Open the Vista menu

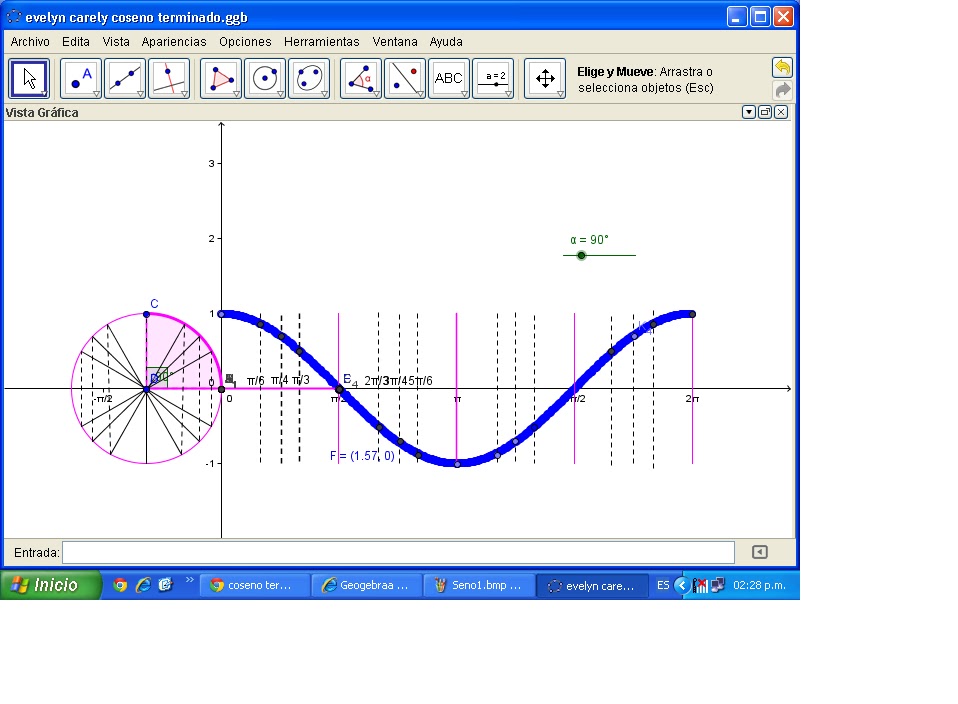click(116, 42)
